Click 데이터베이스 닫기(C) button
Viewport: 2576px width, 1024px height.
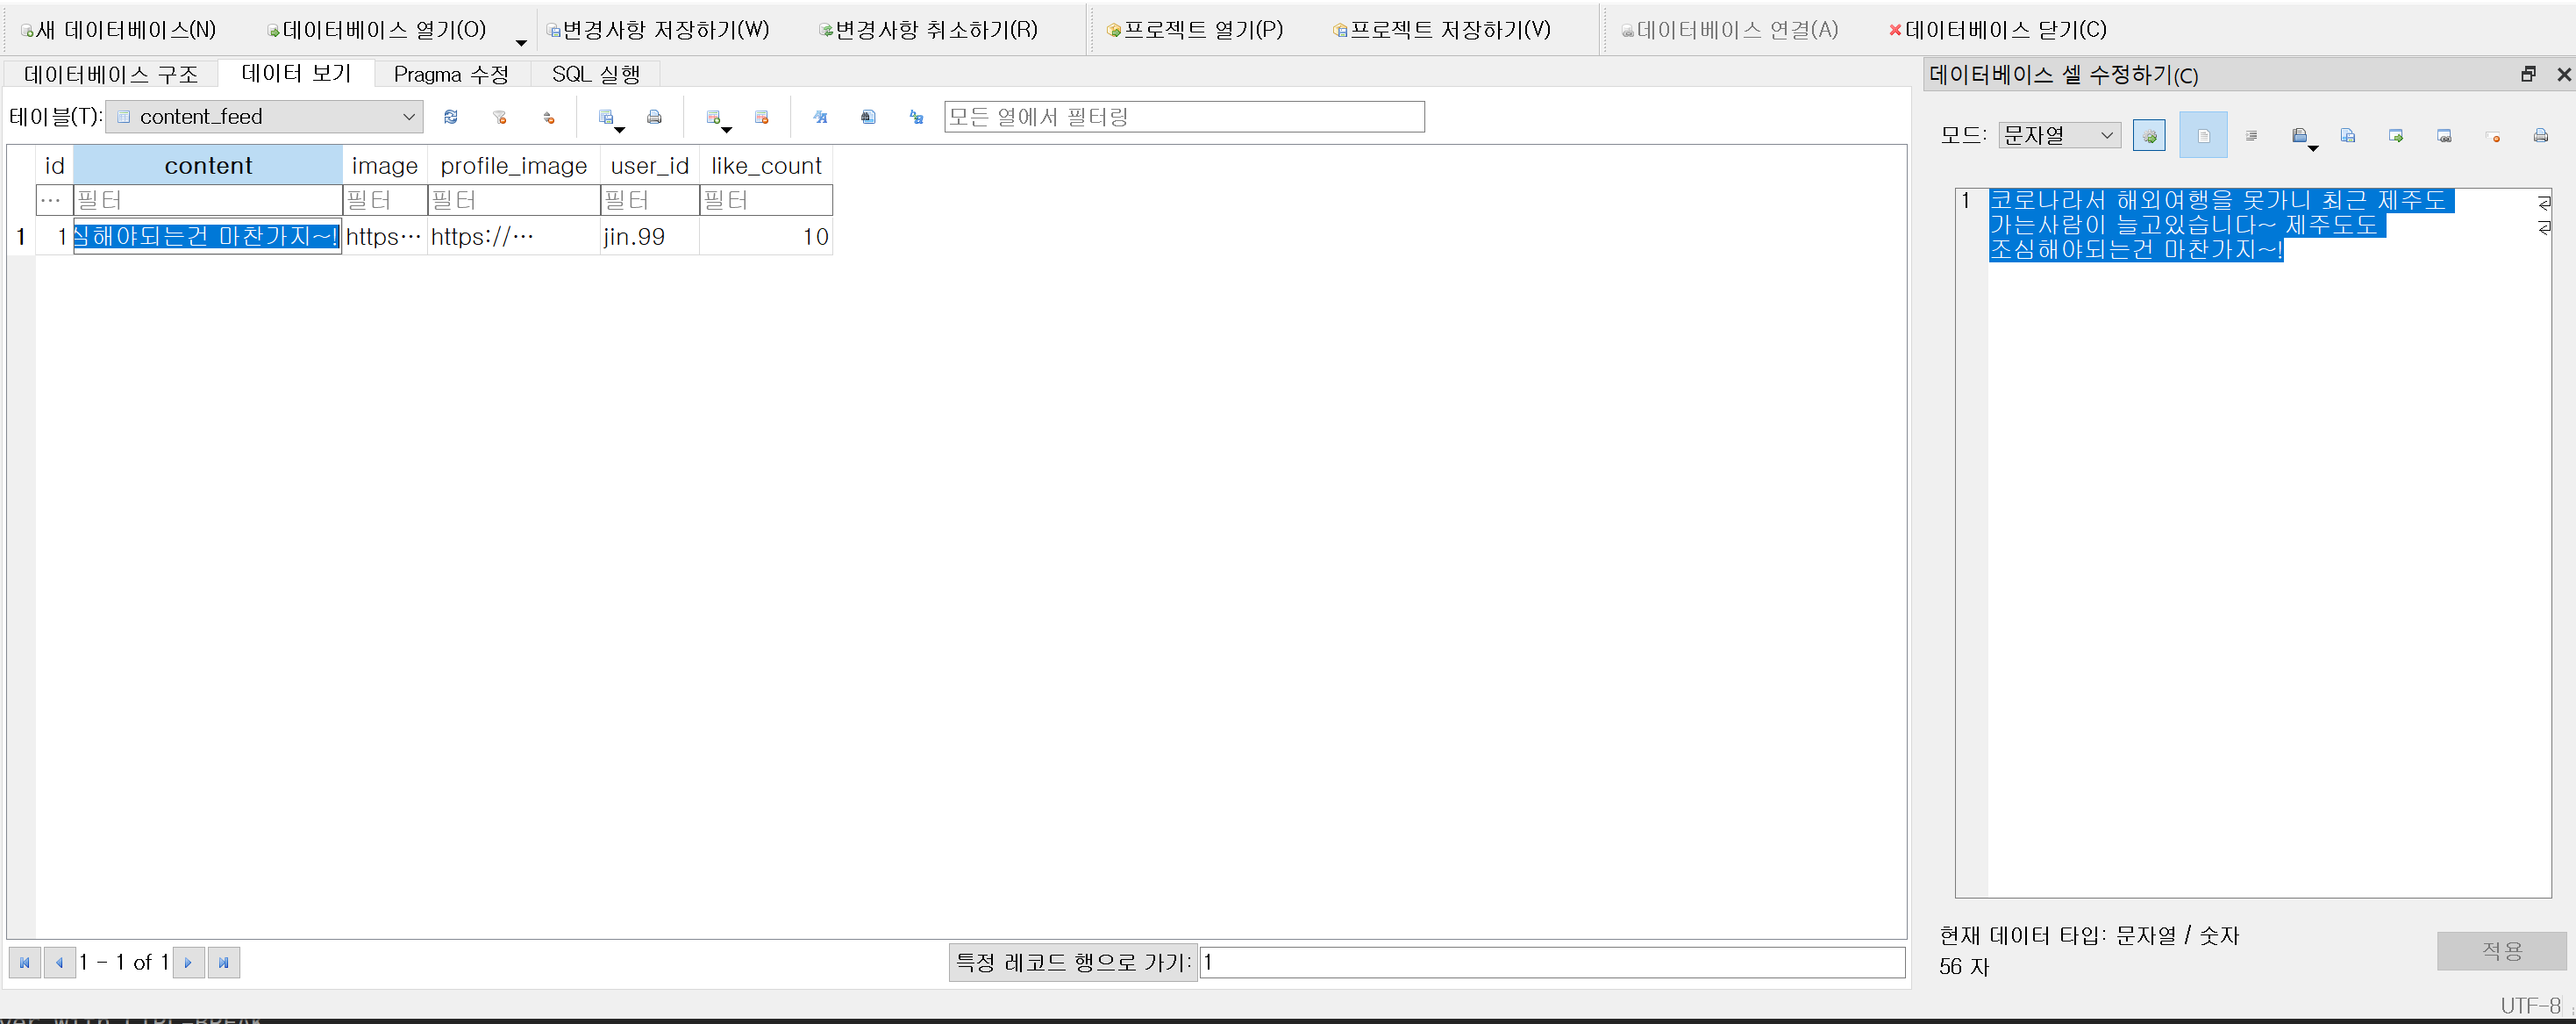click(x=1997, y=30)
